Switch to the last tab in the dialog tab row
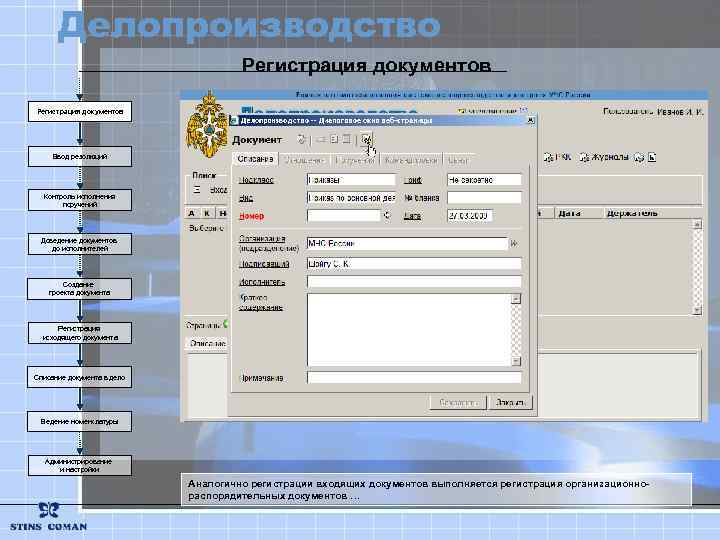 458,160
